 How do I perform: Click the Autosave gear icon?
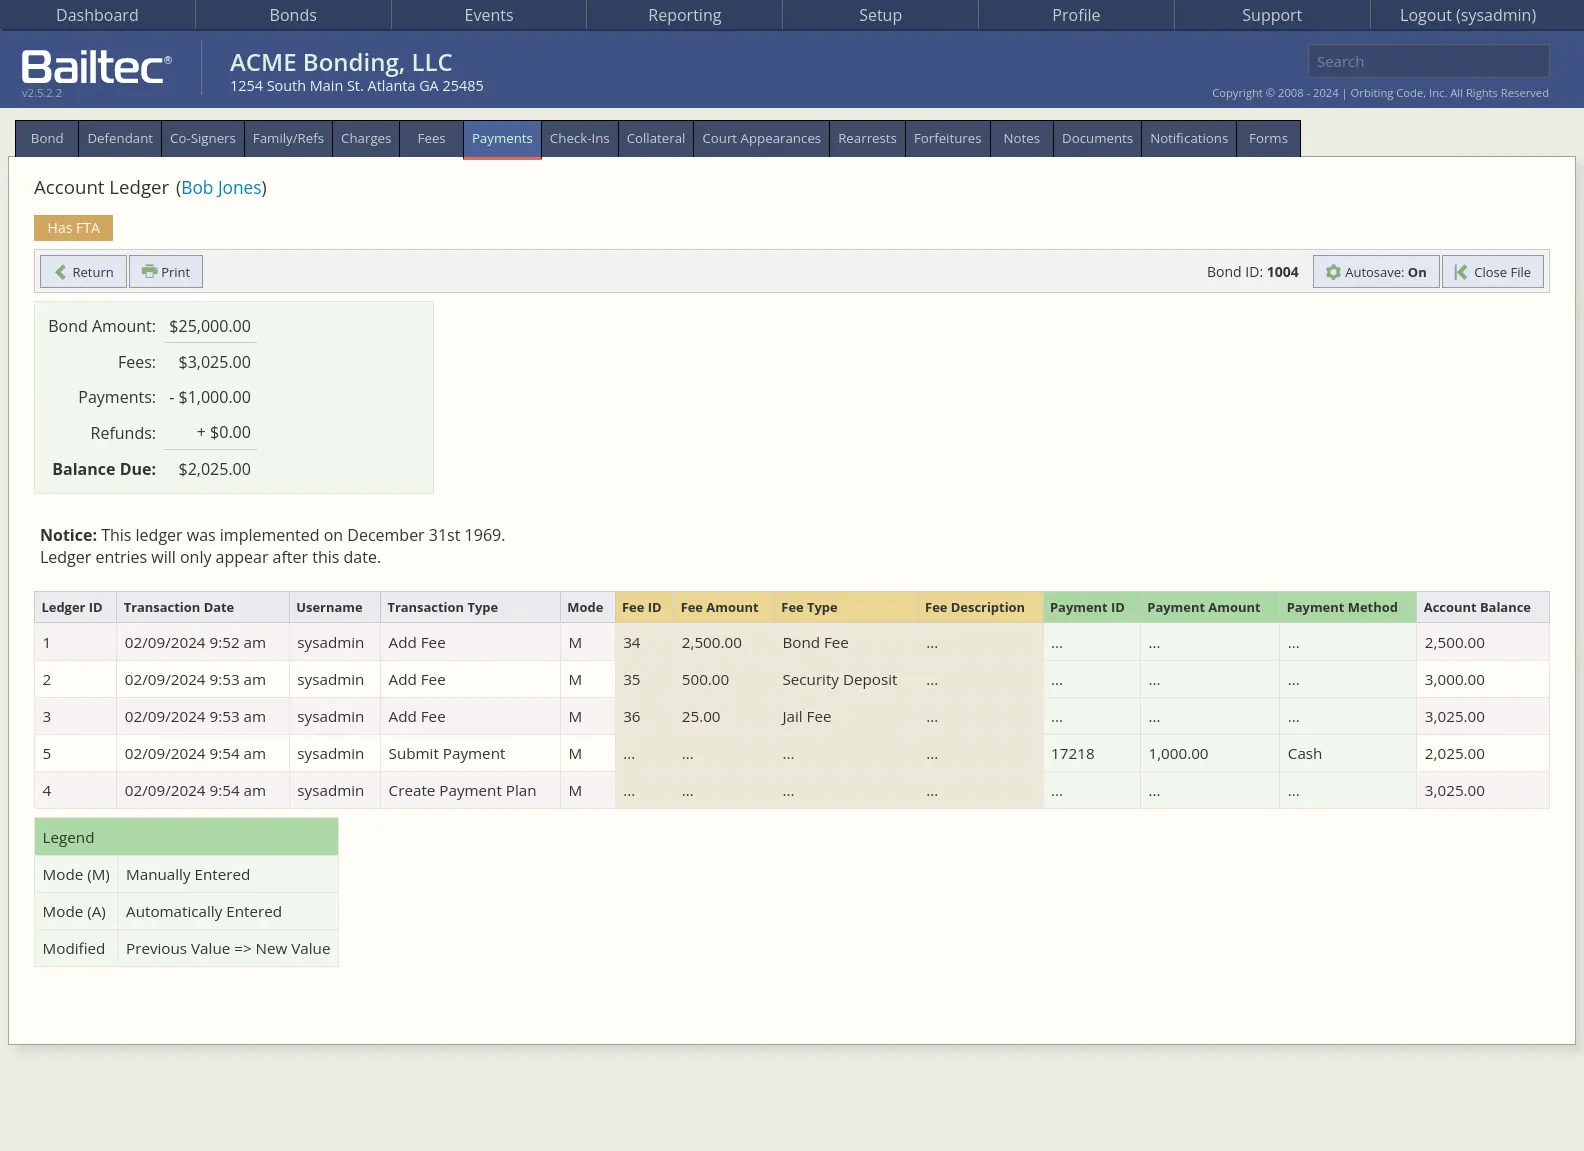point(1333,272)
